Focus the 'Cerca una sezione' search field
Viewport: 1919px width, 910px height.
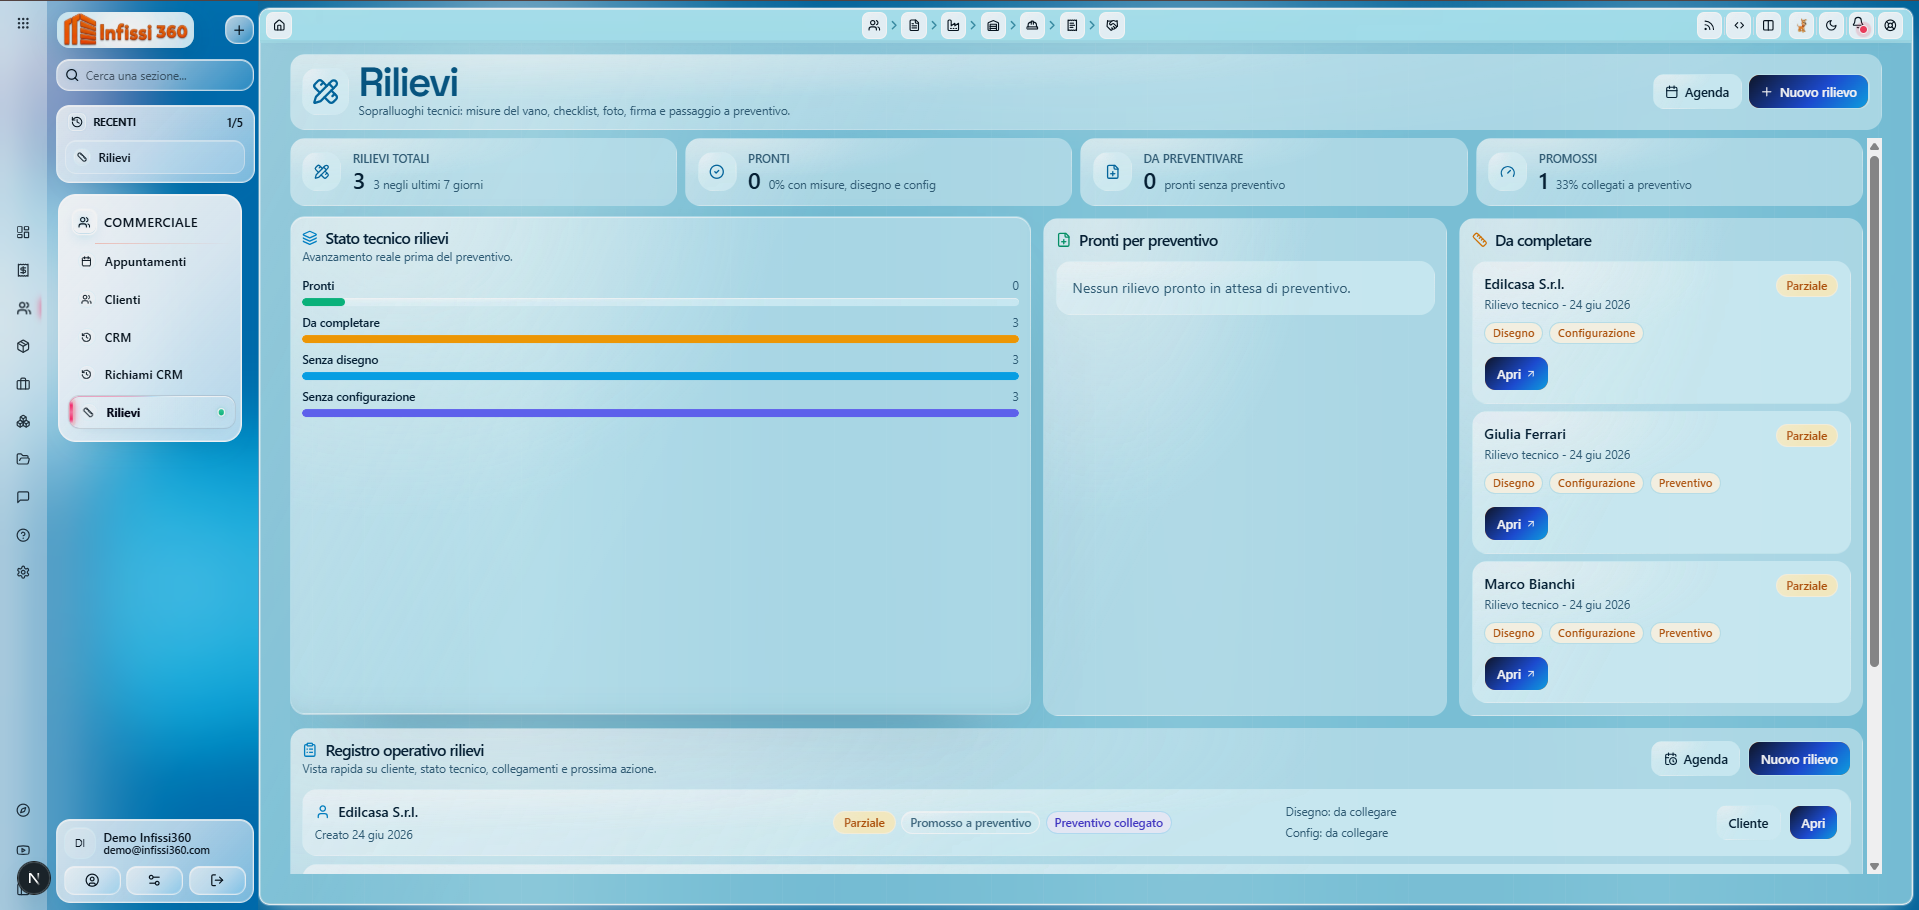(x=155, y=75)
